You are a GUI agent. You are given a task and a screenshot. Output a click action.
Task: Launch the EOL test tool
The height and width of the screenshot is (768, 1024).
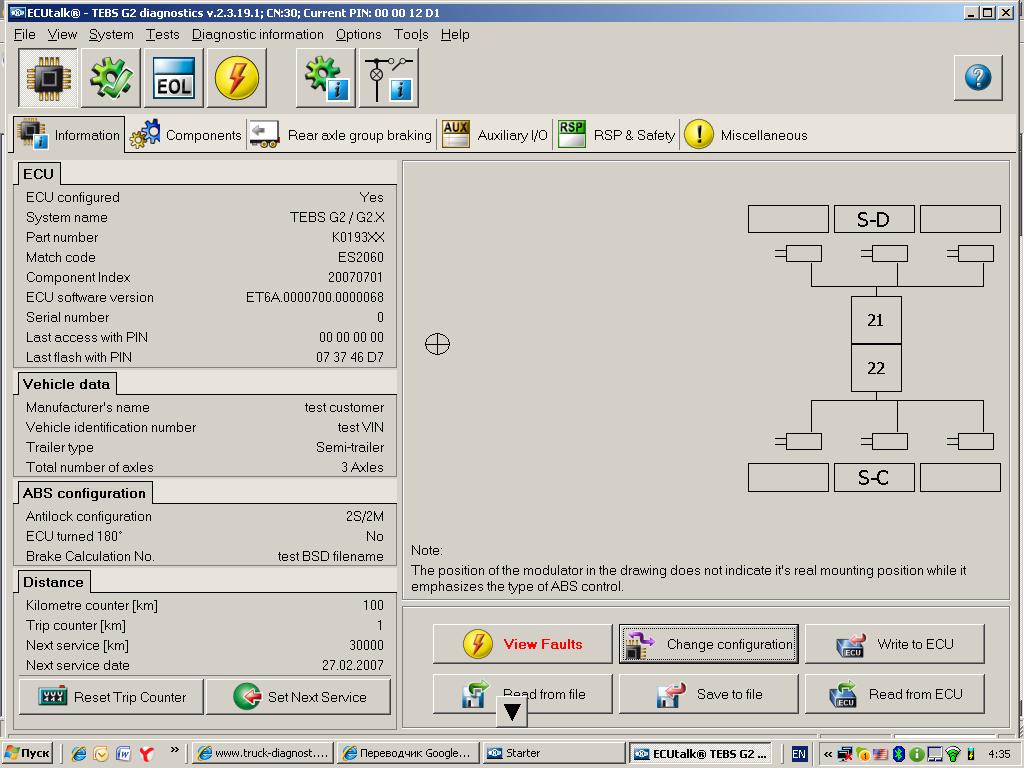(174, 78)
